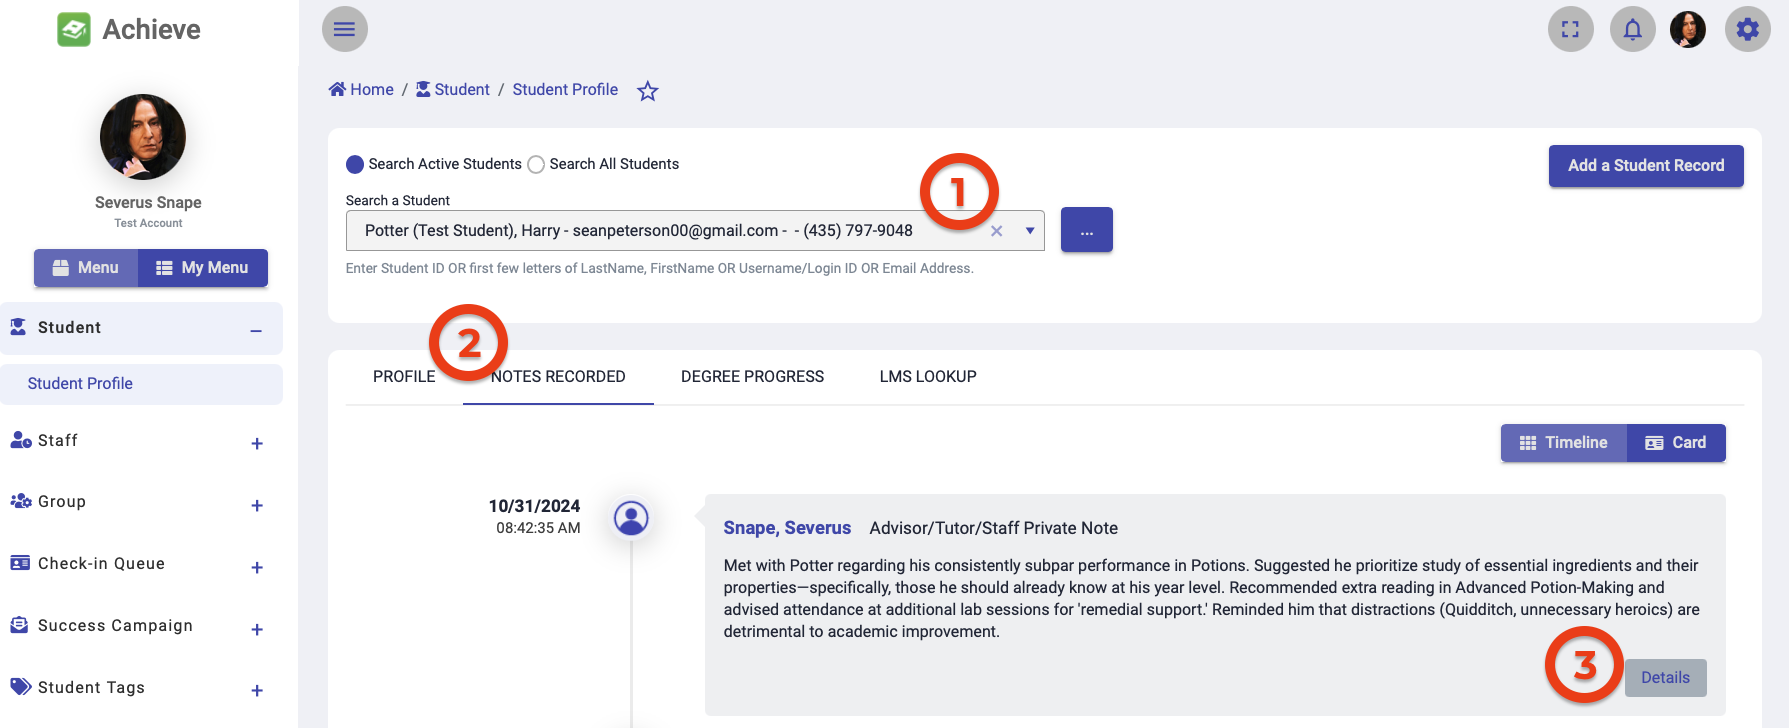
Task: Expand the Group sidebar section
Action: (257, 505)
